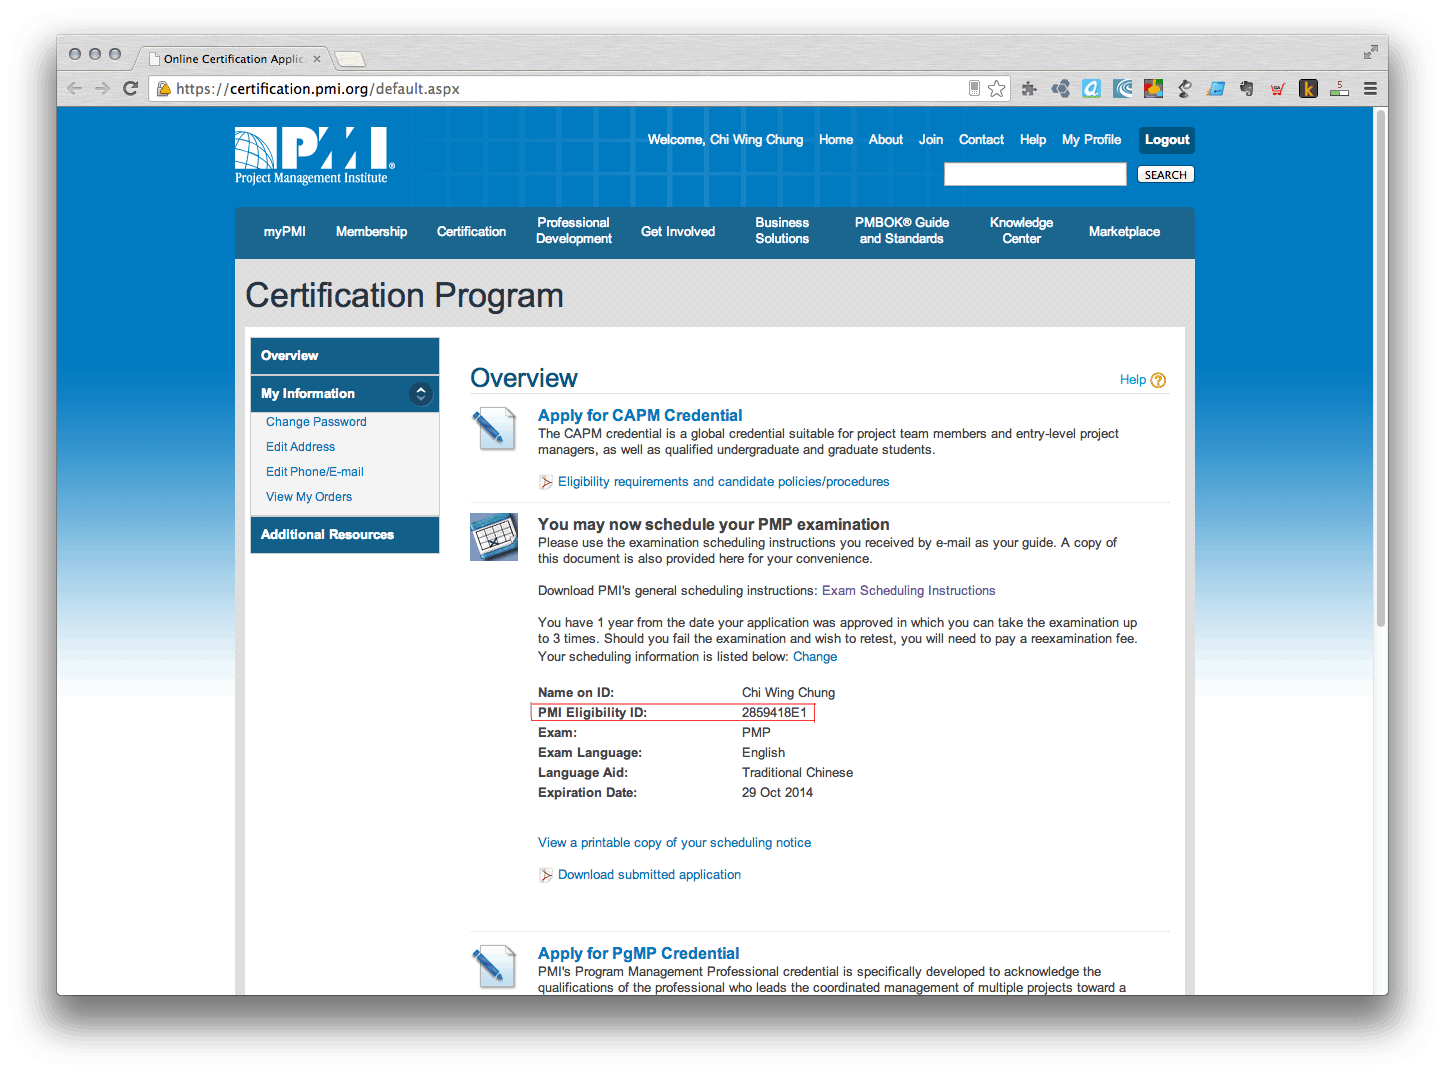1445x1074 pixels.
Task: Open the Chrome hamburger menu
Action: tap(1371, 89)
